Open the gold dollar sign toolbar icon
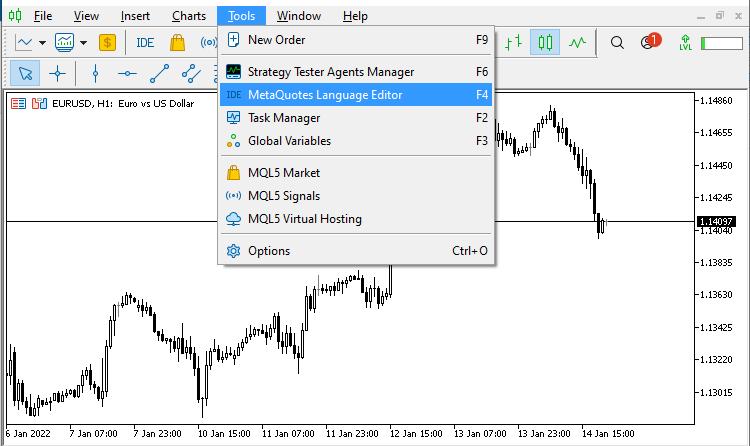 (x=108, y=42)
